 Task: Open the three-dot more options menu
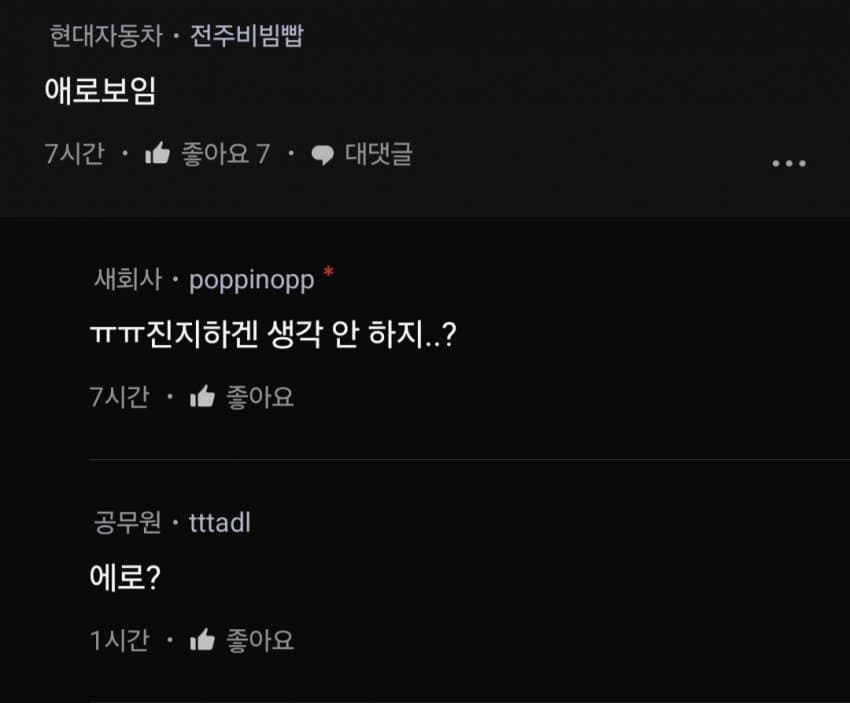point(789,163)
